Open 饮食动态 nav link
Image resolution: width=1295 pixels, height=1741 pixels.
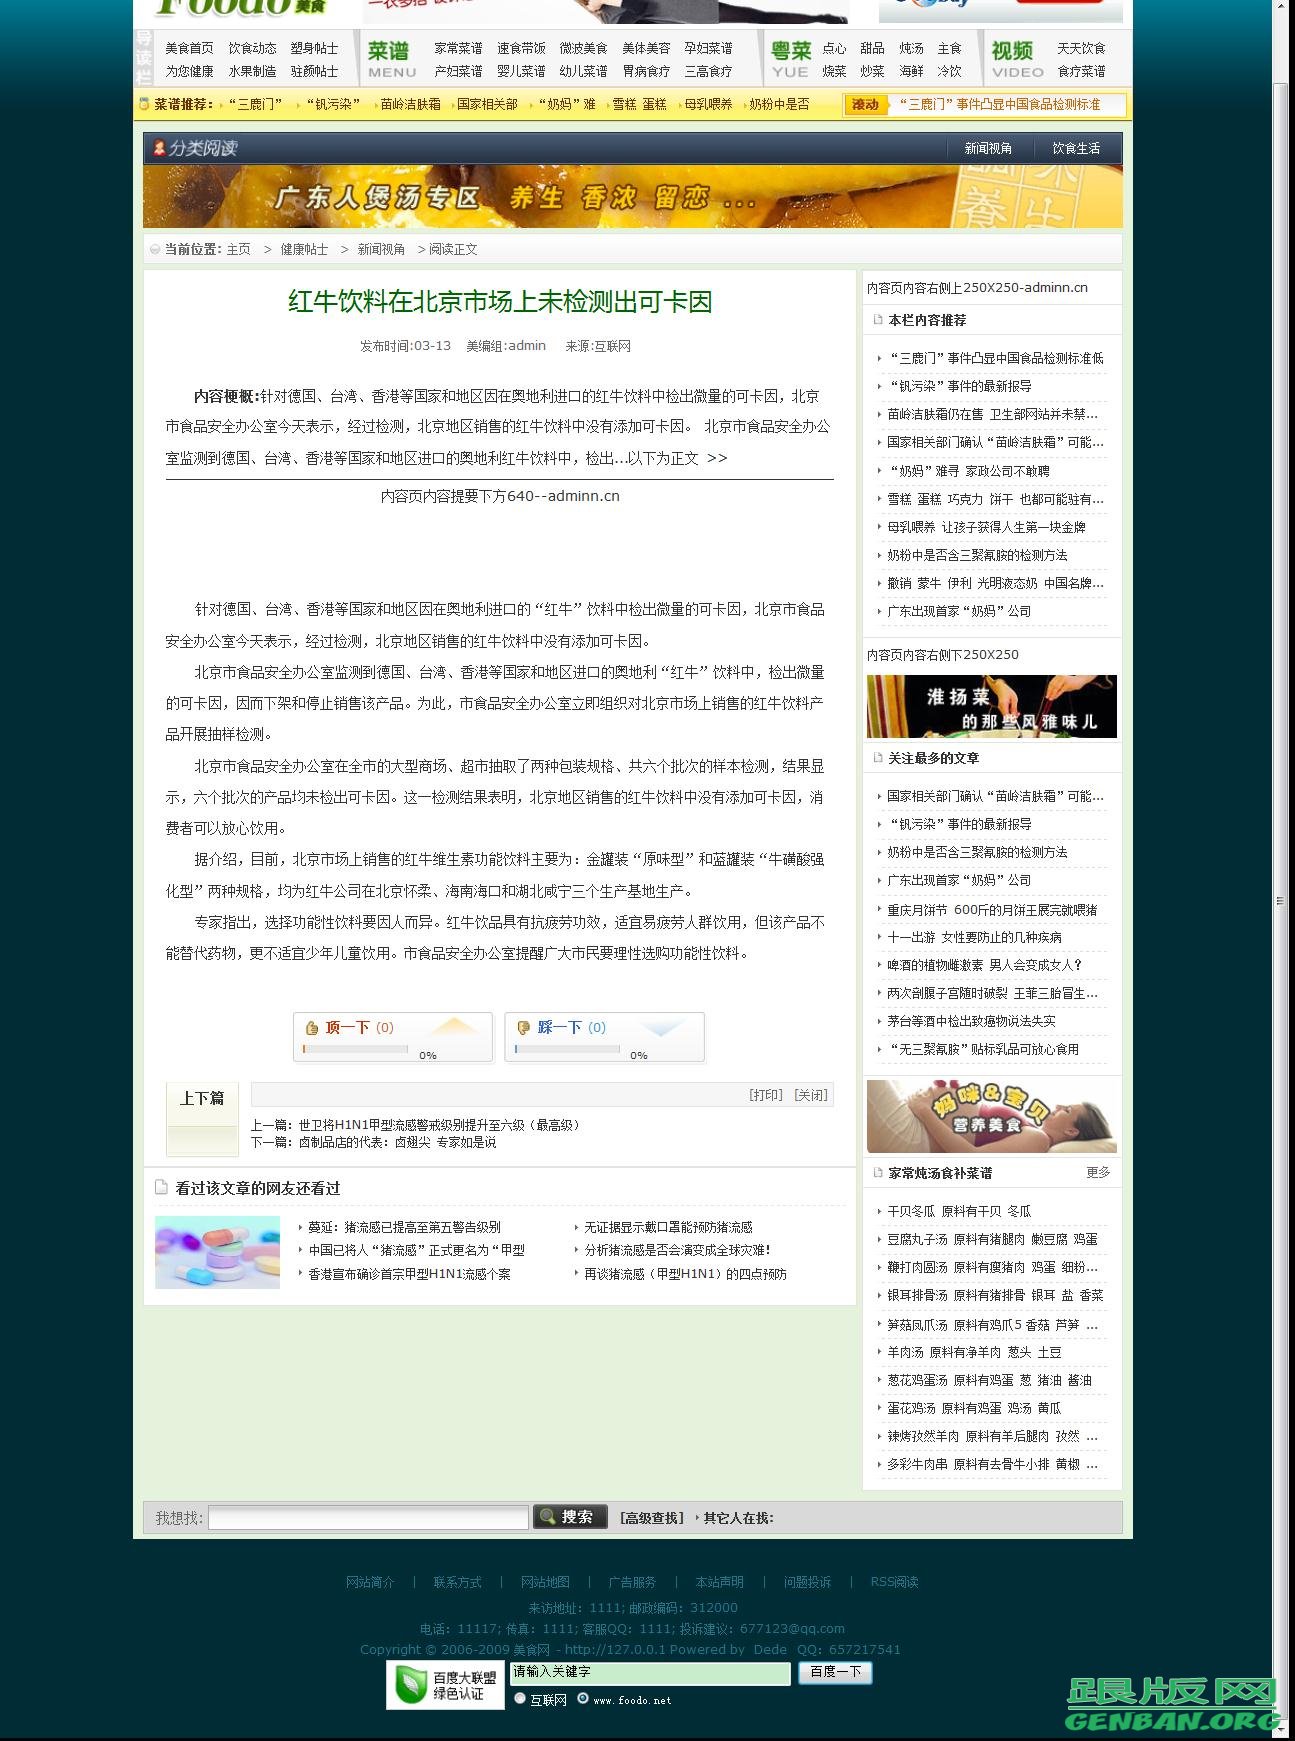click(252, 48)
